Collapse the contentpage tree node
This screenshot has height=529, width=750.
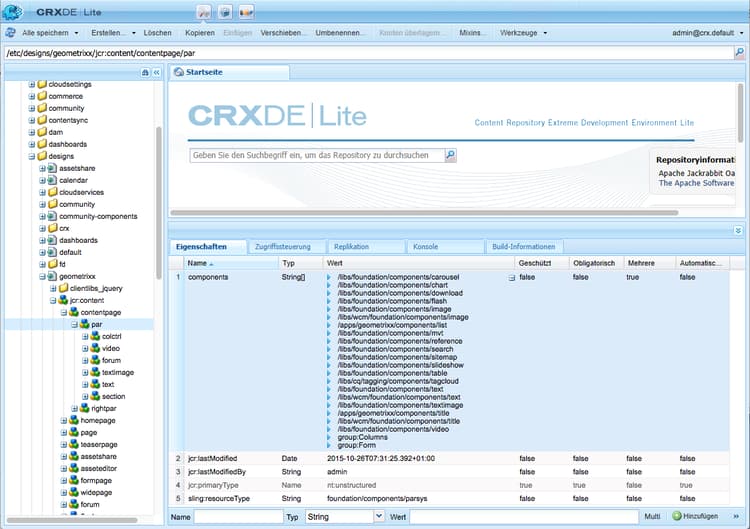point(64,312)
